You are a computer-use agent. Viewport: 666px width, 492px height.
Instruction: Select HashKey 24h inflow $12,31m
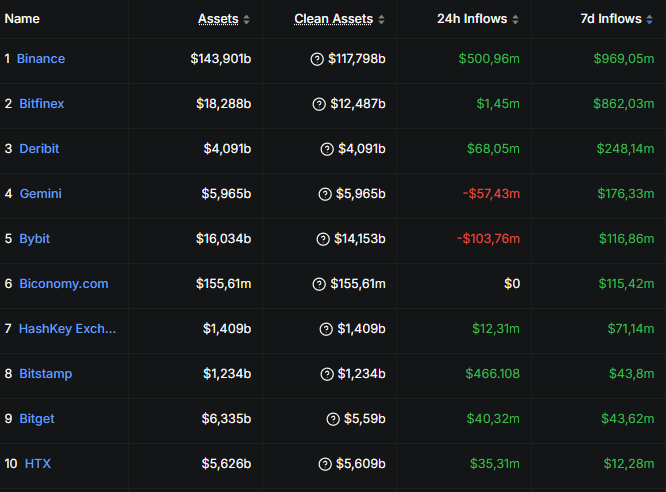click(496, 329)
